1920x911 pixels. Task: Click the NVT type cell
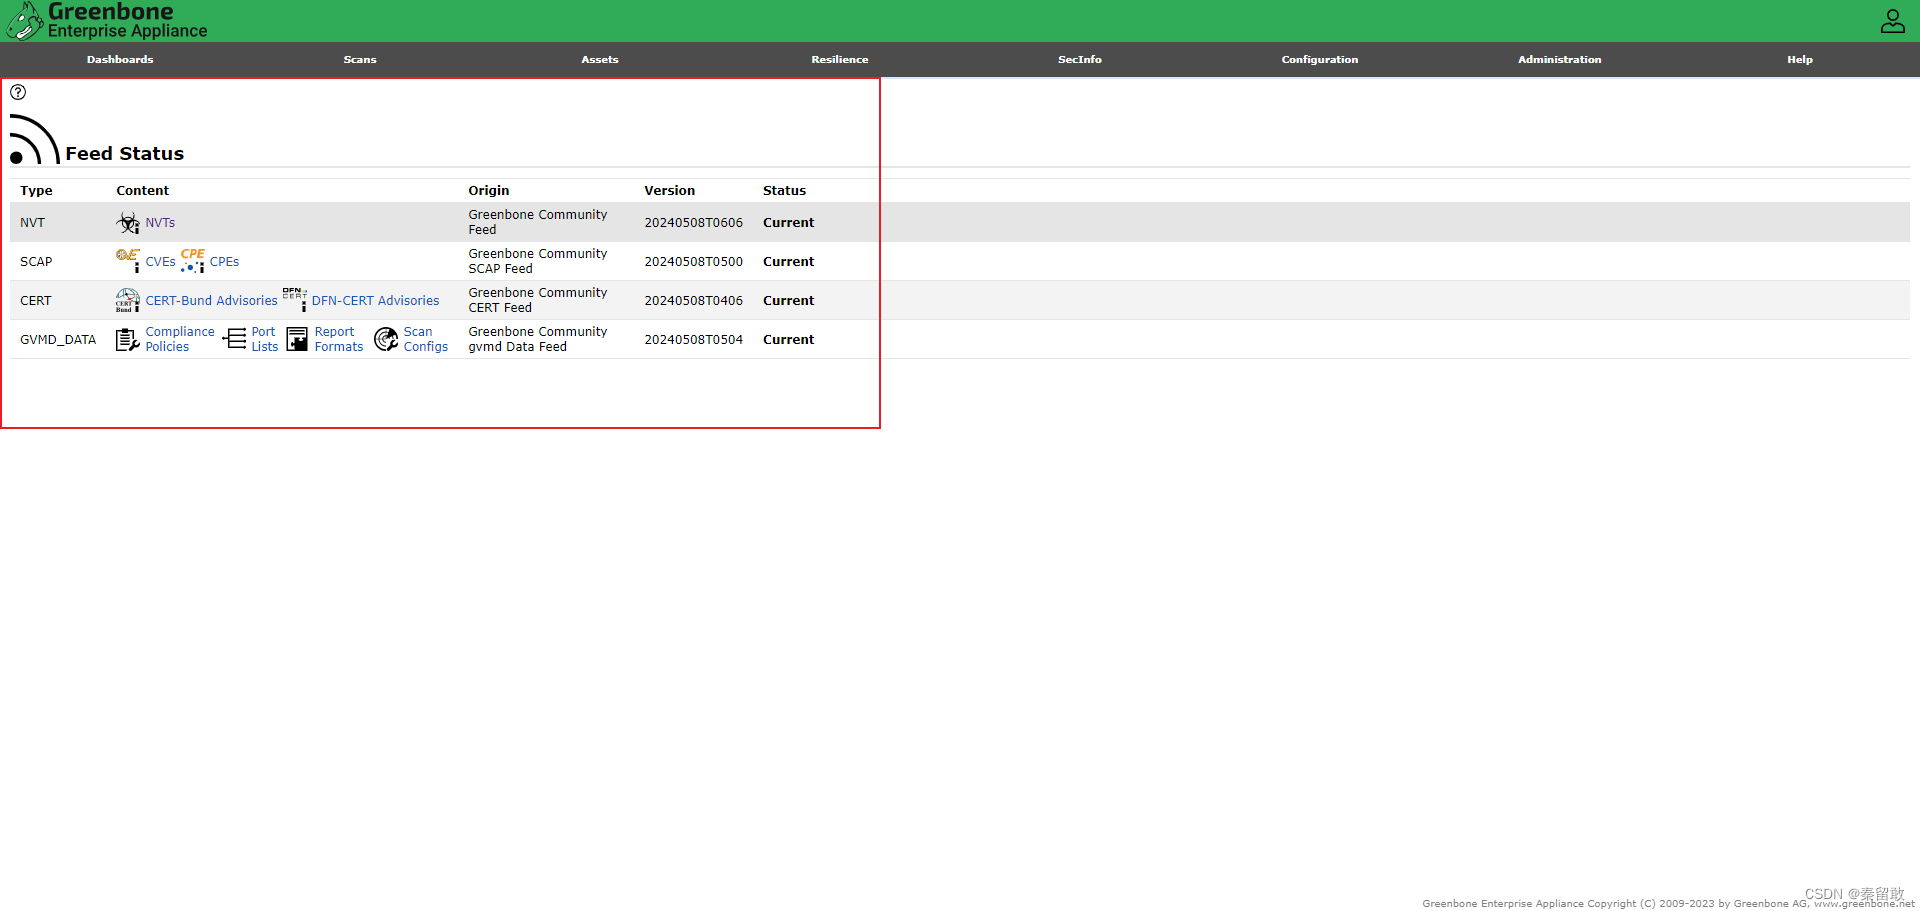pyautogui.click(x=32, y=223)
